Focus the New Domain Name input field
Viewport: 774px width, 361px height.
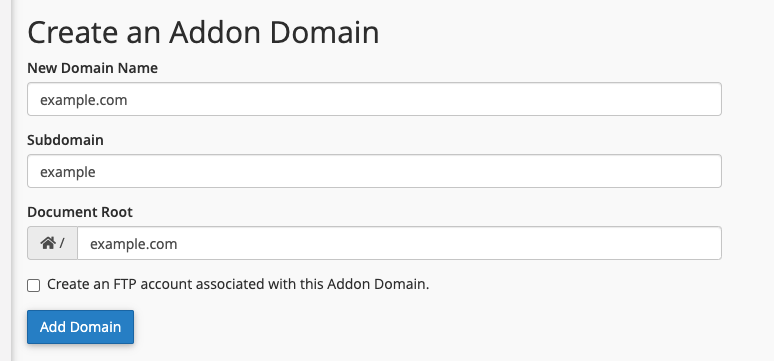(374, 99)
